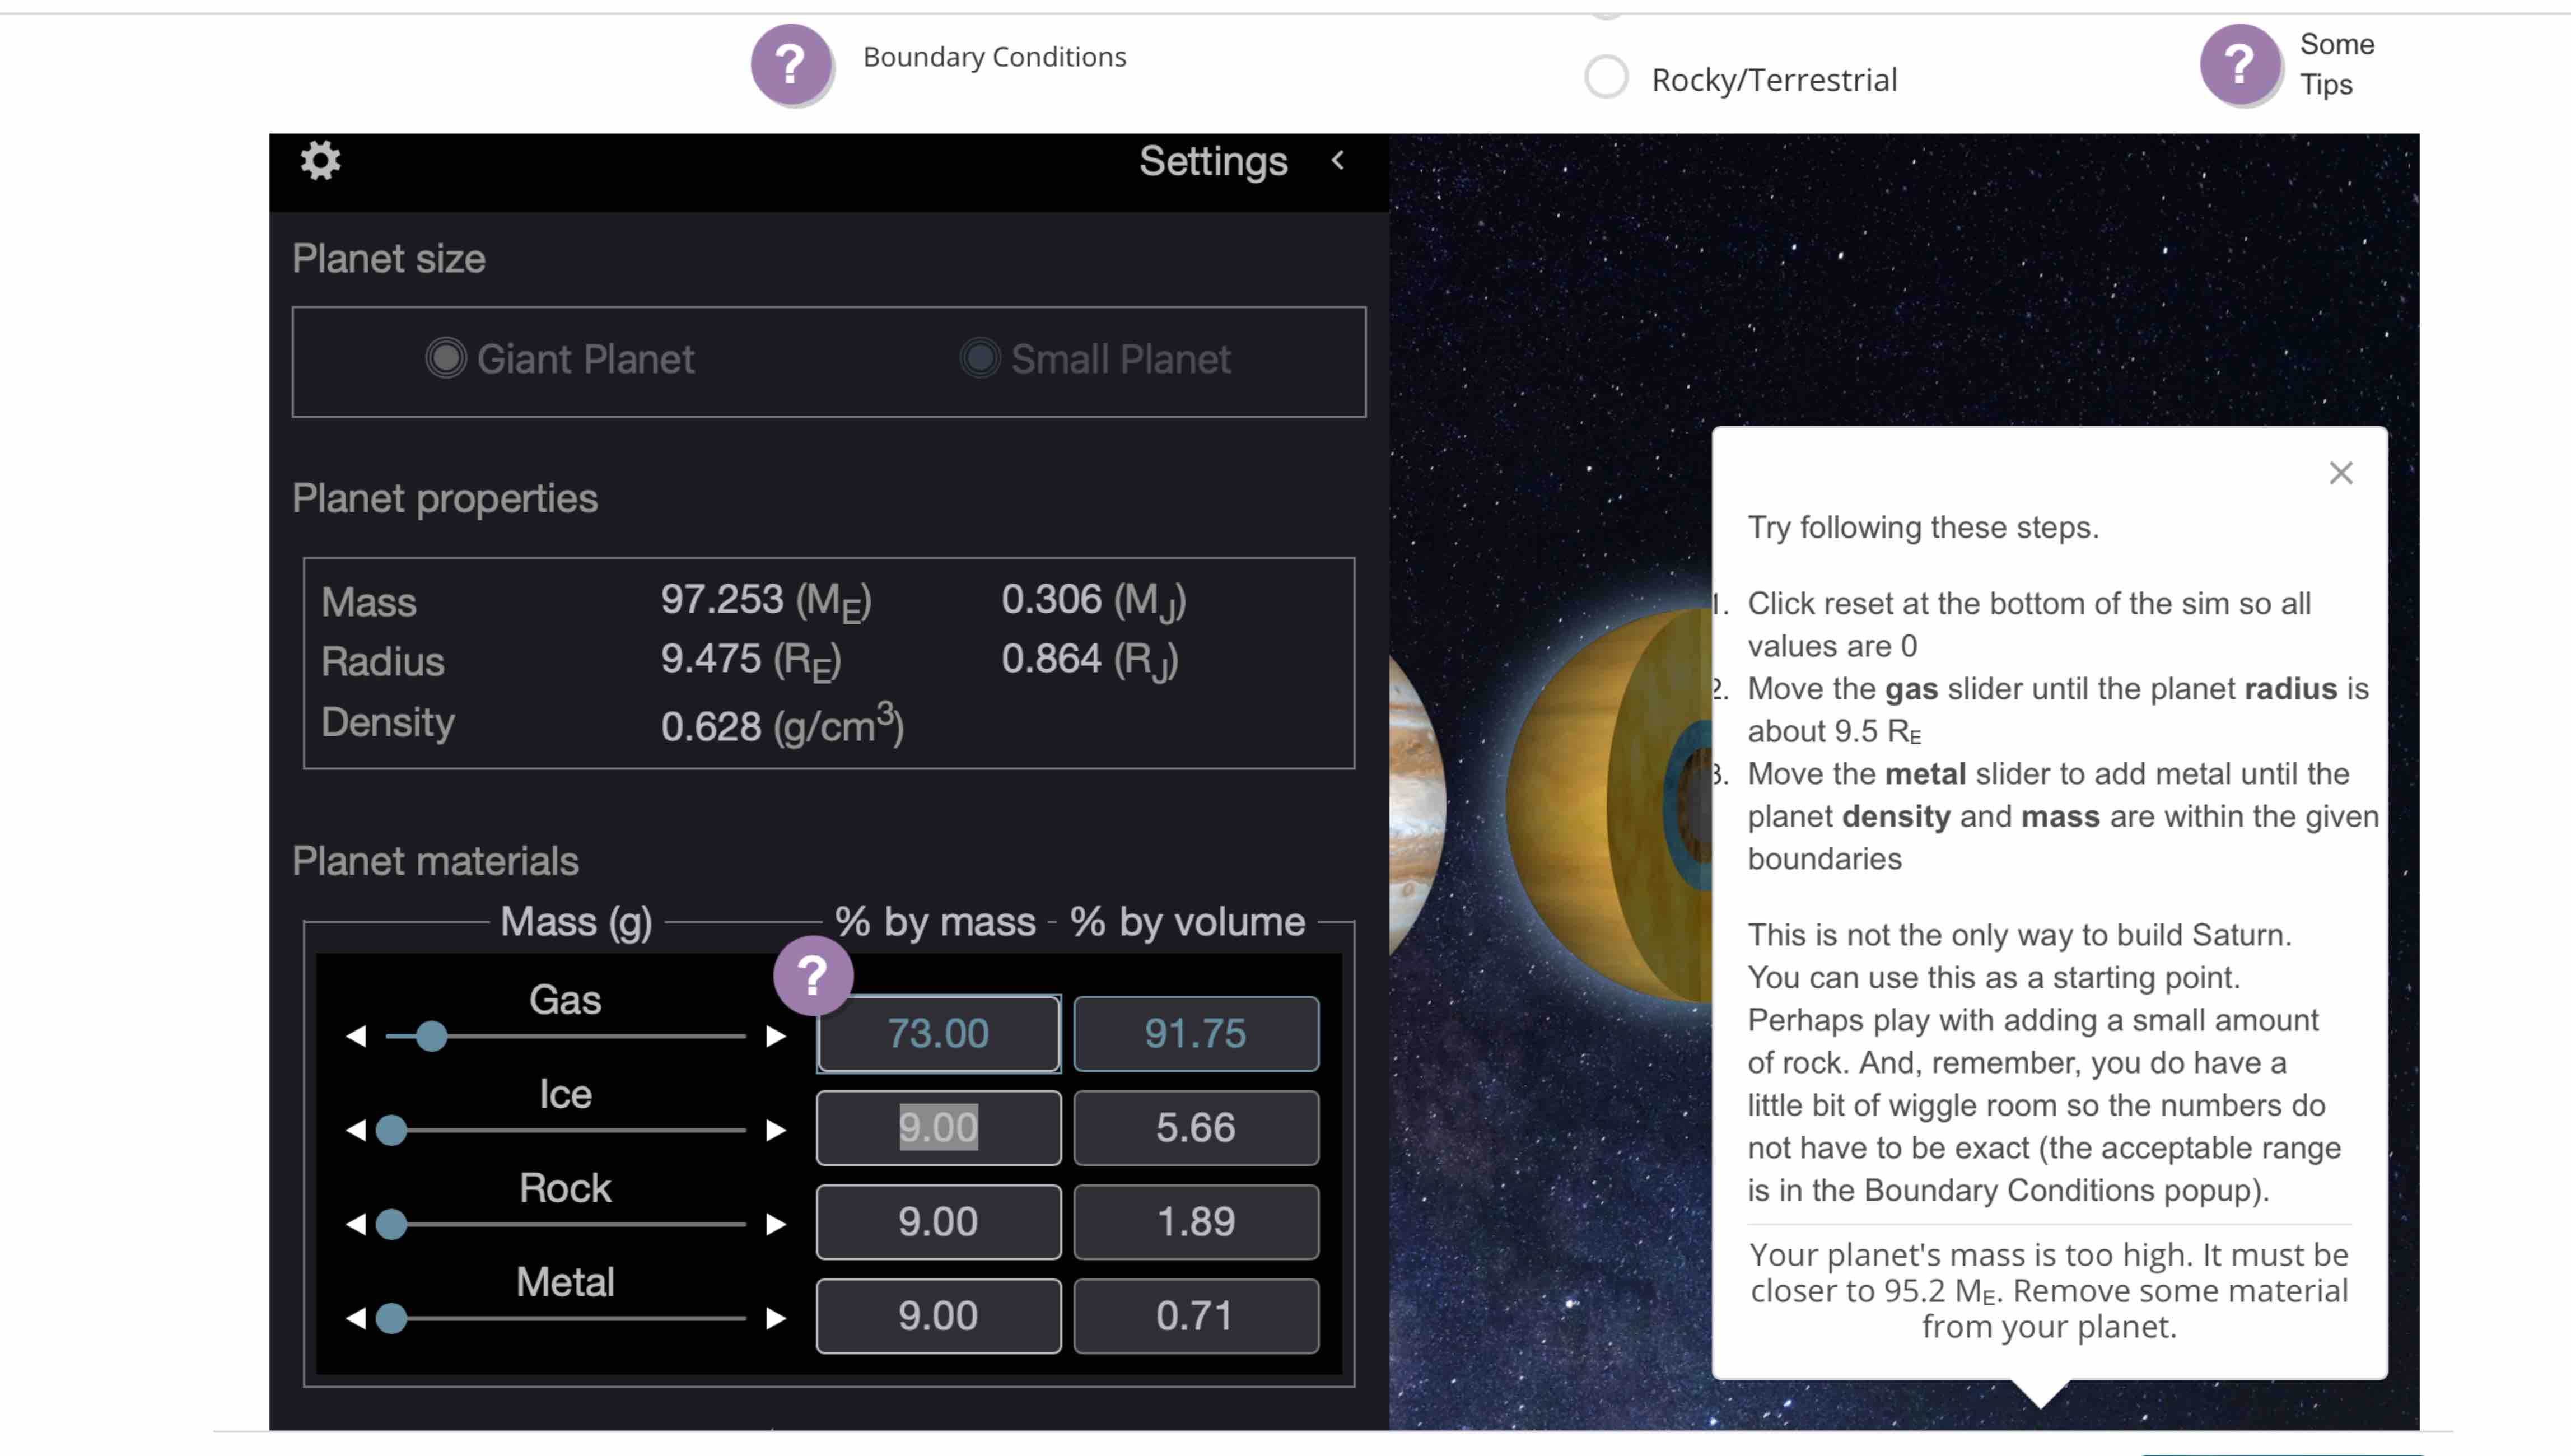Click the Metal percent by mass field
Viewport: 2571px width, 1456px height.
pyautogui.click(x=938, y=1316)
